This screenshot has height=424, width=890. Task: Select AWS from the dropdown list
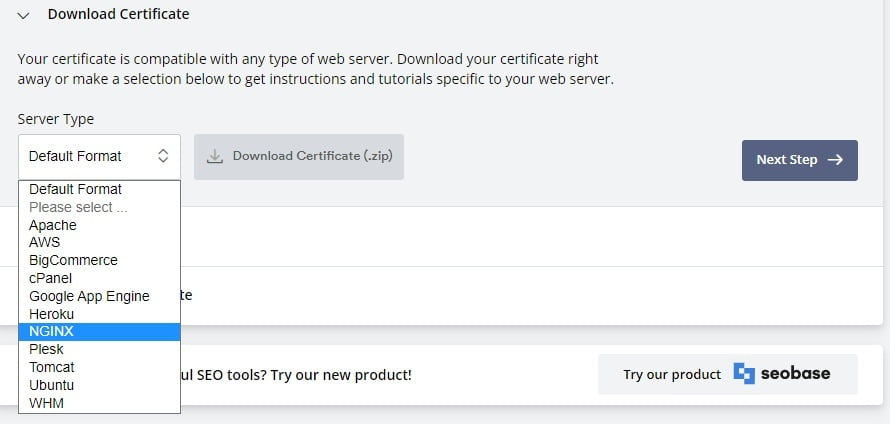(x=45, y=242)
